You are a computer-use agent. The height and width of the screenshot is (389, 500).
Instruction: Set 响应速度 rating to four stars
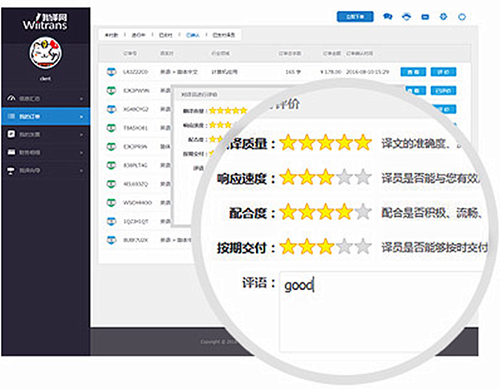(x=345, y=177)
